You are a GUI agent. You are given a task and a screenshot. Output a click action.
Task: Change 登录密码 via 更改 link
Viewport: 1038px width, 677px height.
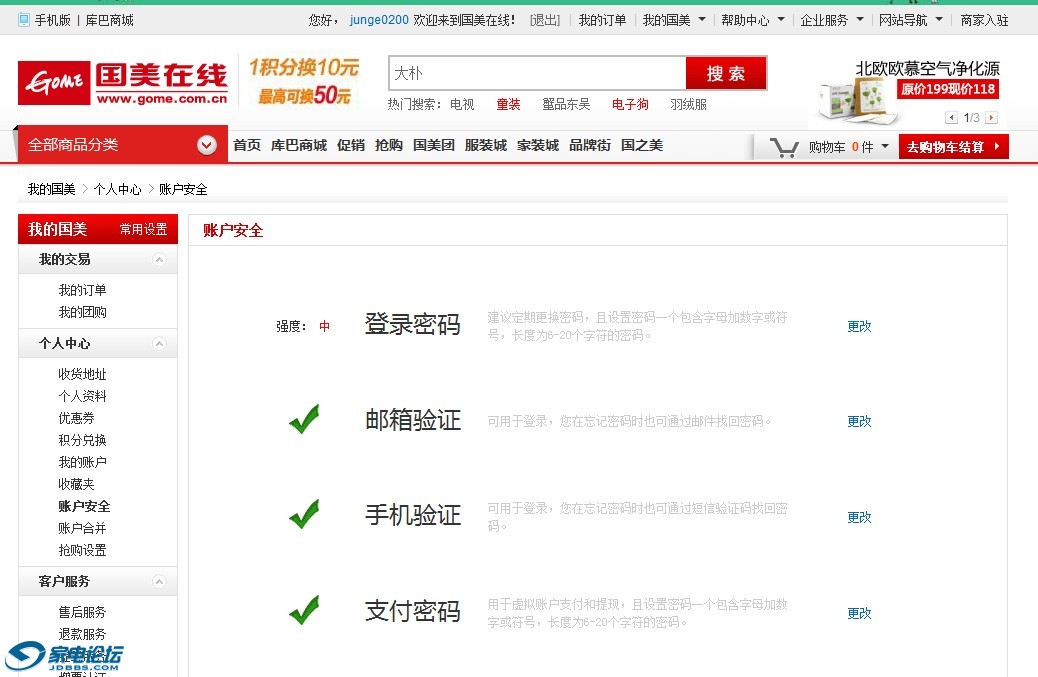click(859, 326)
